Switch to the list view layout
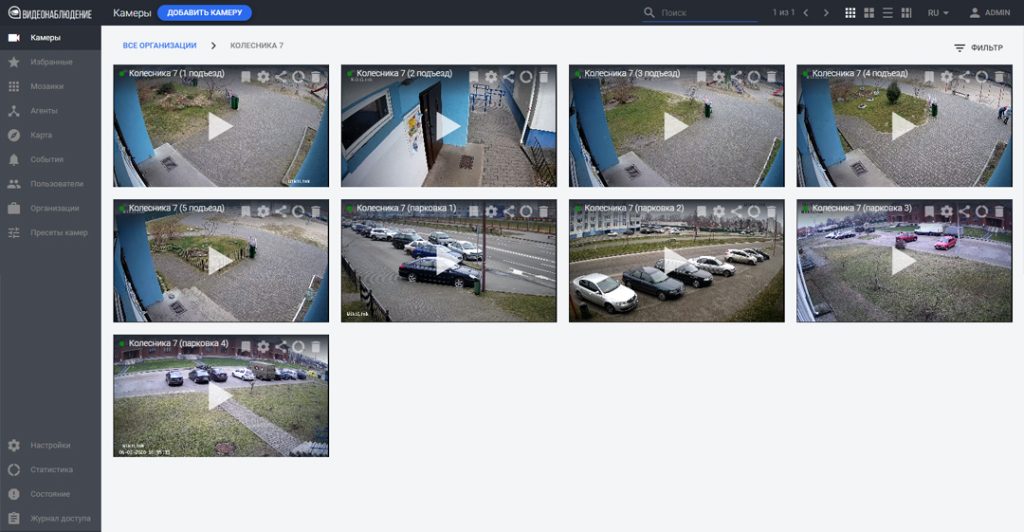The width and height of the screenshot is (1024, 532). [x=887, y=13]
